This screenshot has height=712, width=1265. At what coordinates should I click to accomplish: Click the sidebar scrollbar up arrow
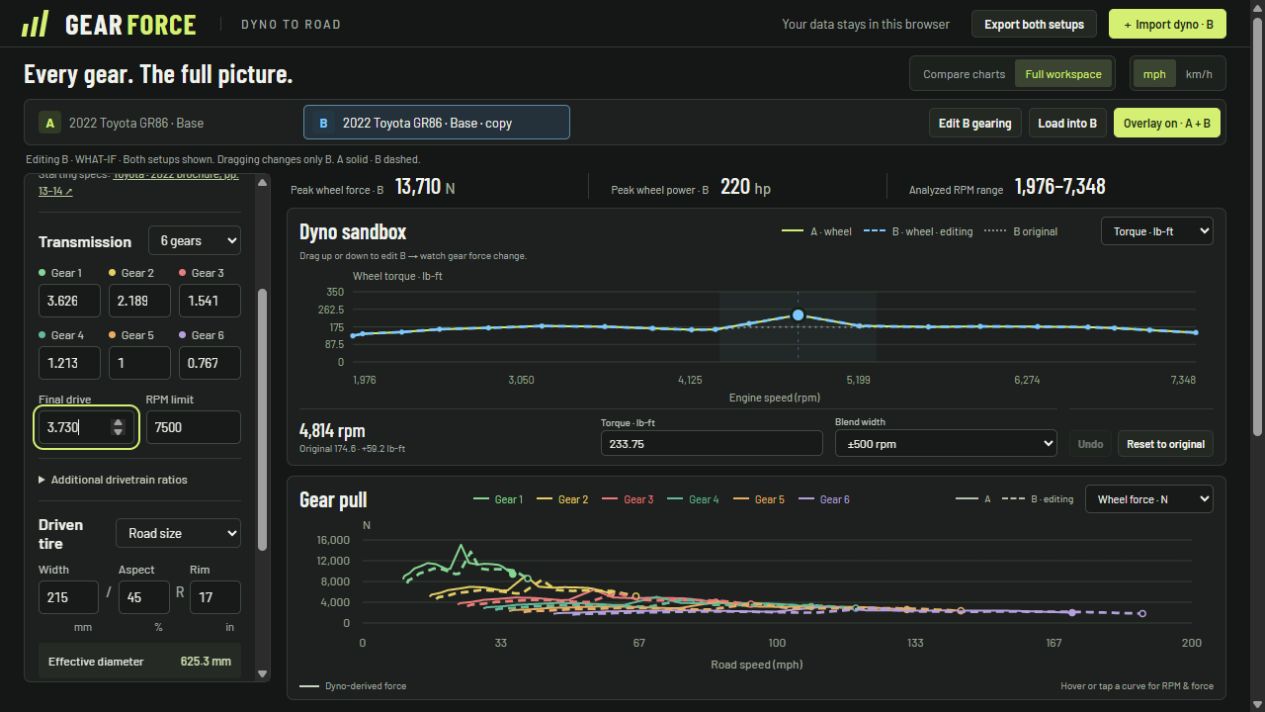263,182
